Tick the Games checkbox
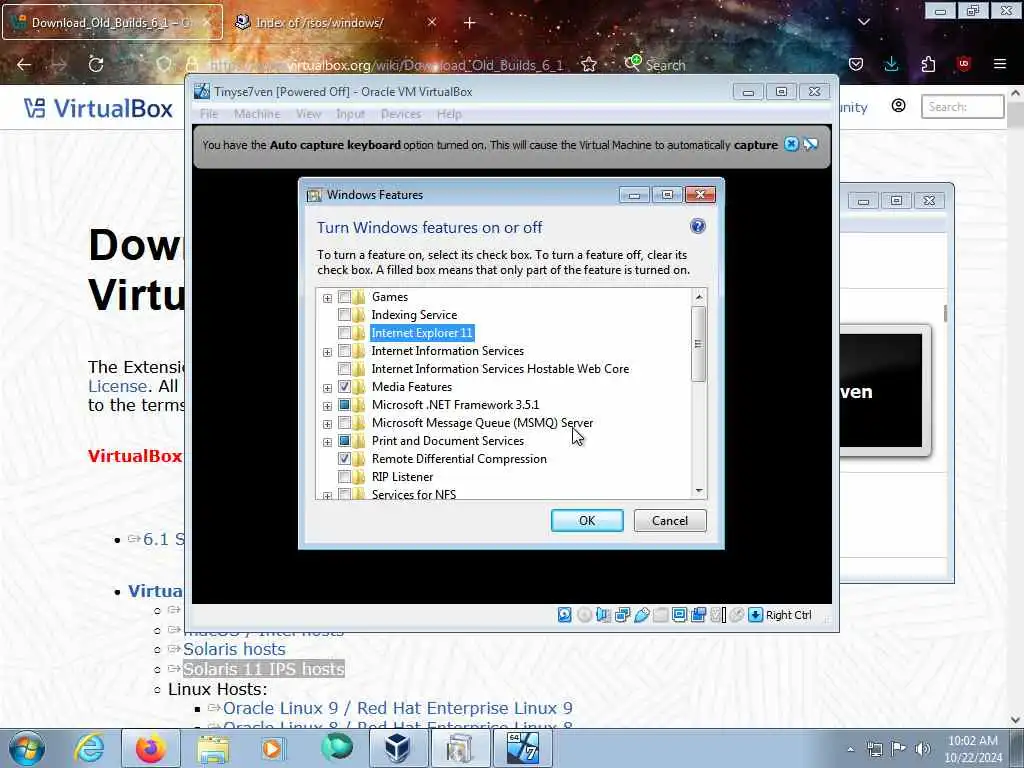1024x768 pixels. (x=344, y=297)
